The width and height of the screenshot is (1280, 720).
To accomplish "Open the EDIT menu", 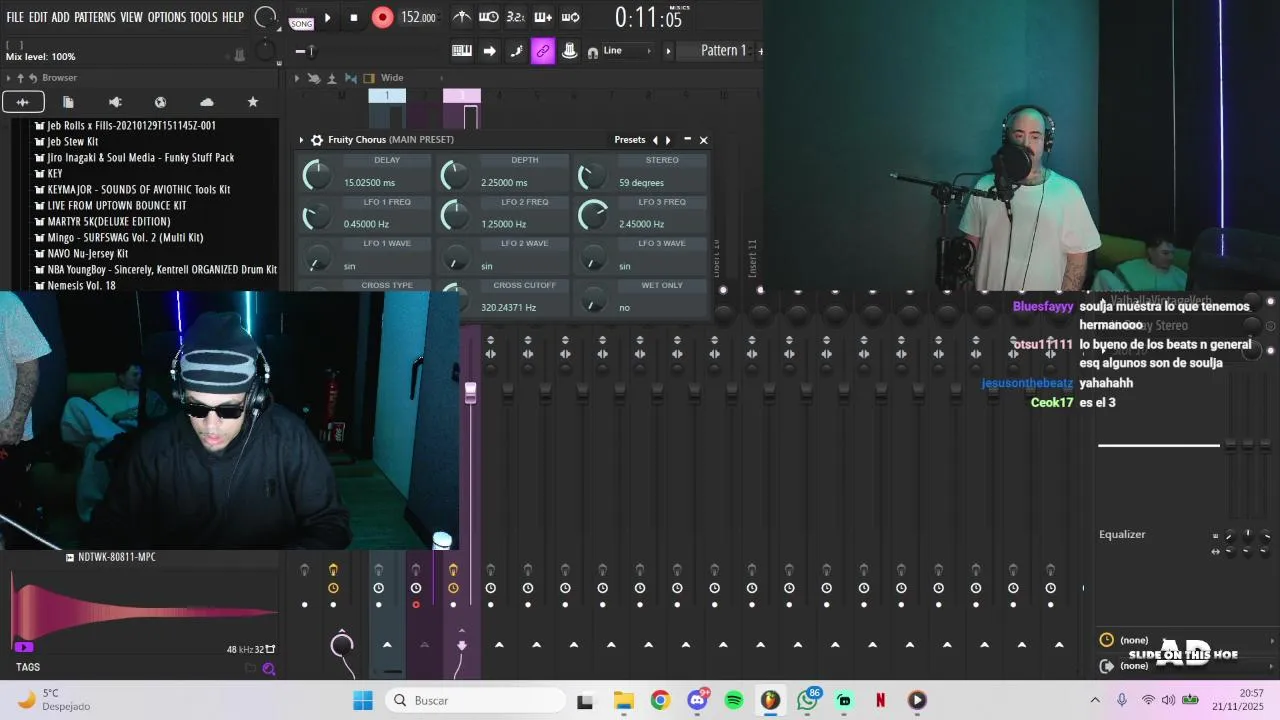I will click(38, 17).
